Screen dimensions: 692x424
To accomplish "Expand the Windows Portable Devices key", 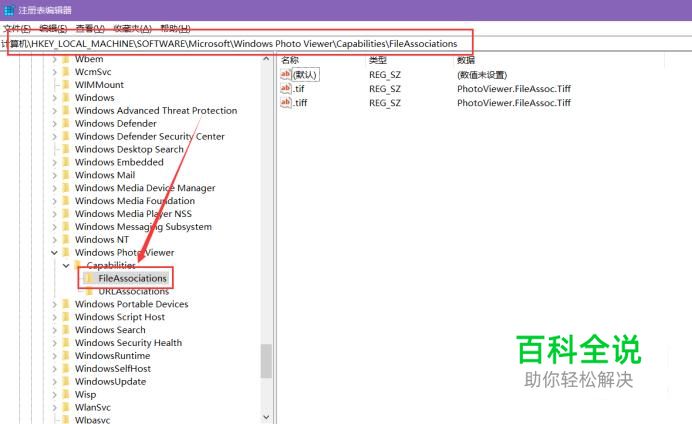I will 54,304.
